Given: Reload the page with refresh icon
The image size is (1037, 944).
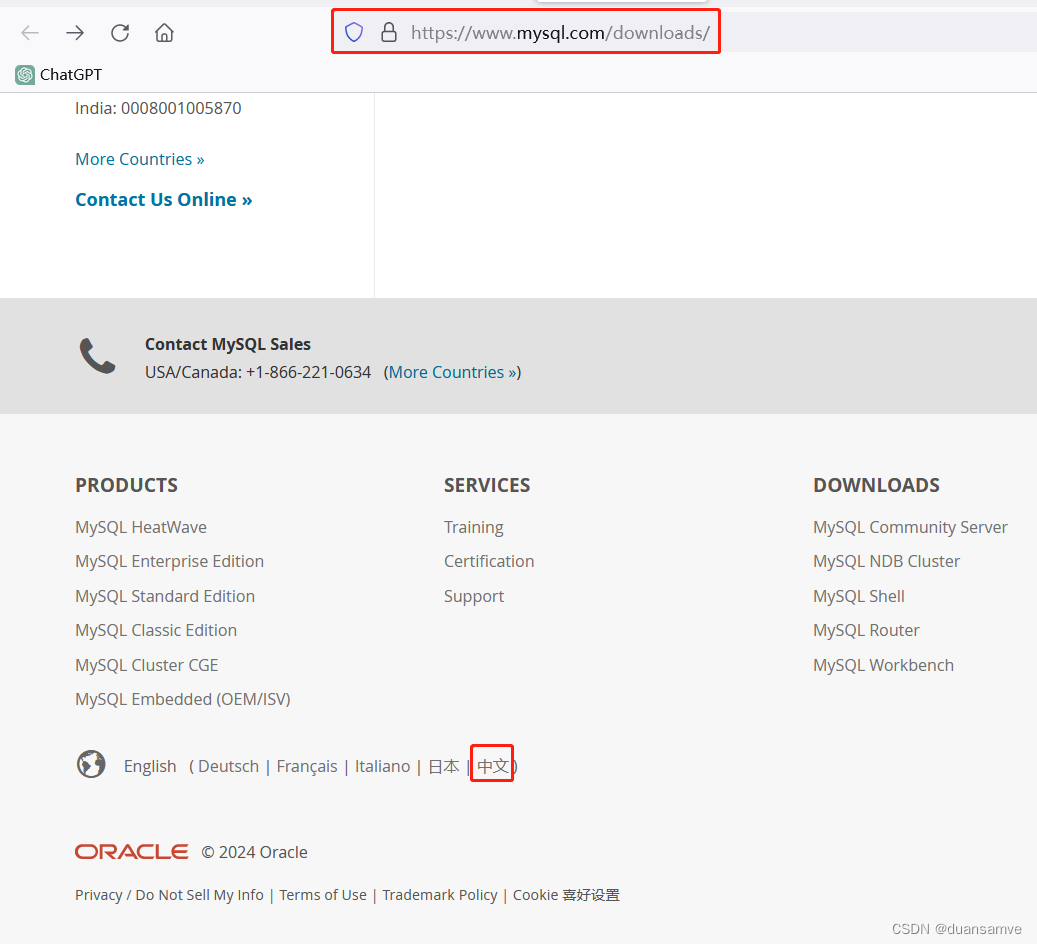Looking at the screenshot, I should click(x=120, y=32).
